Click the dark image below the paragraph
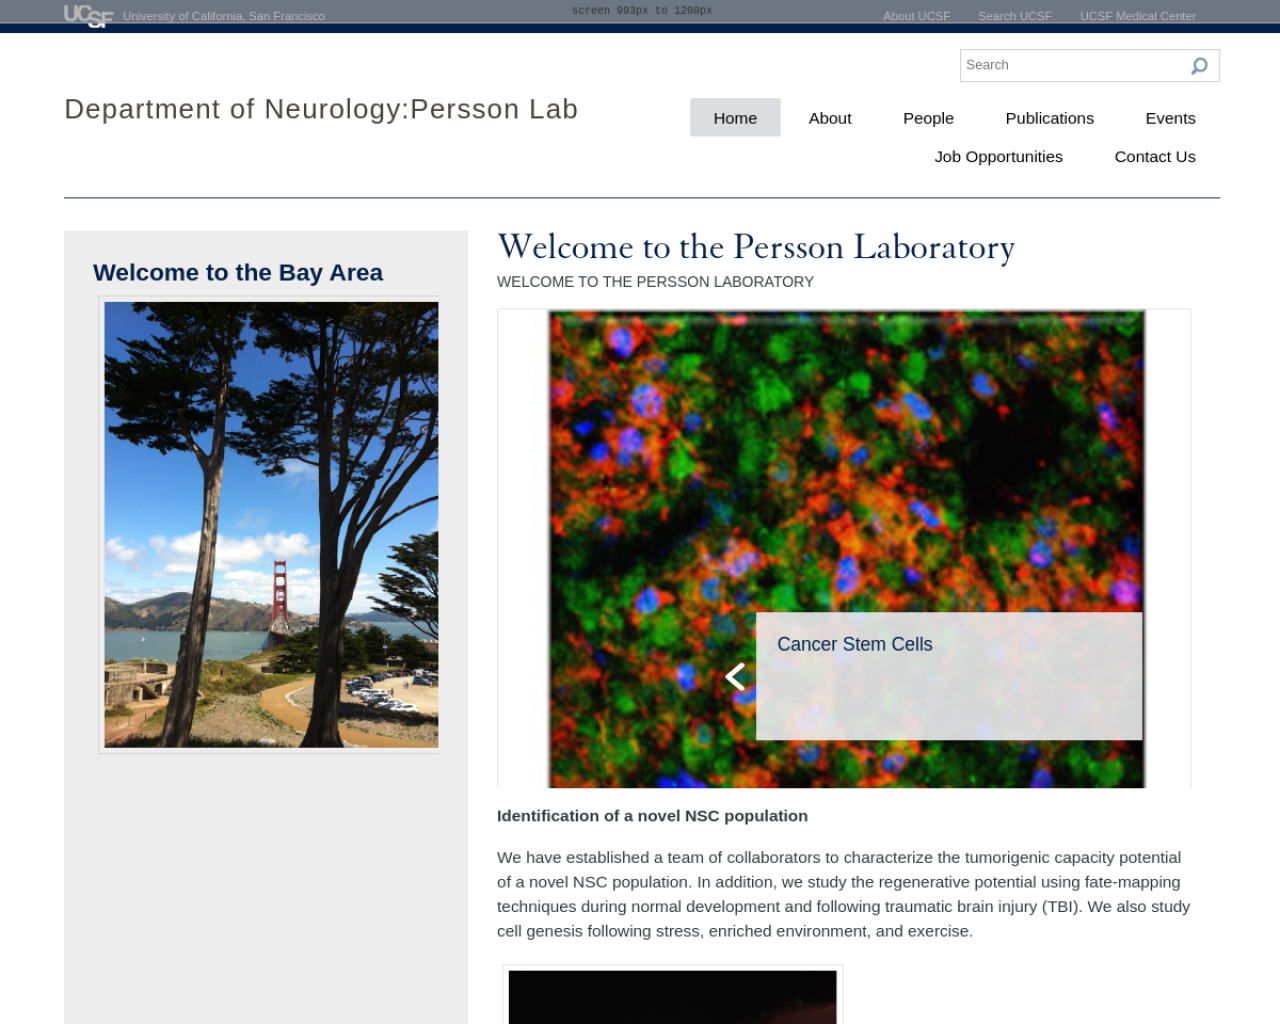 point(672,997)
